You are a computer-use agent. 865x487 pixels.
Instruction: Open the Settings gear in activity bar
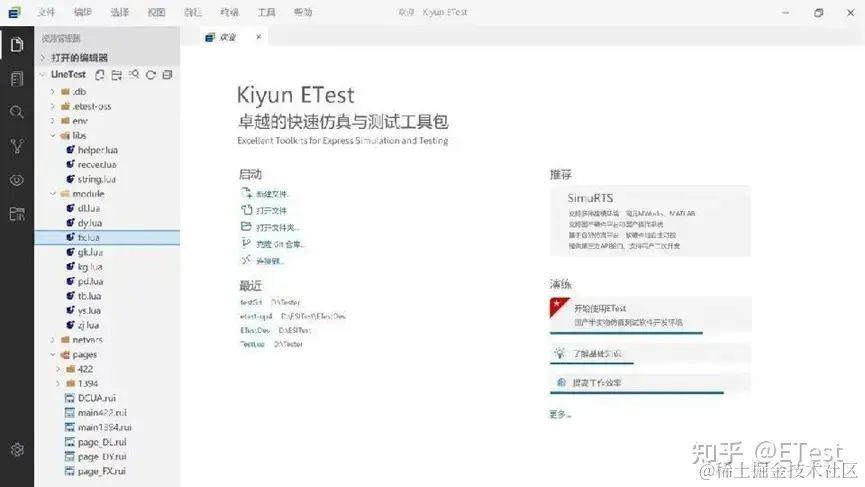(17, 449)
